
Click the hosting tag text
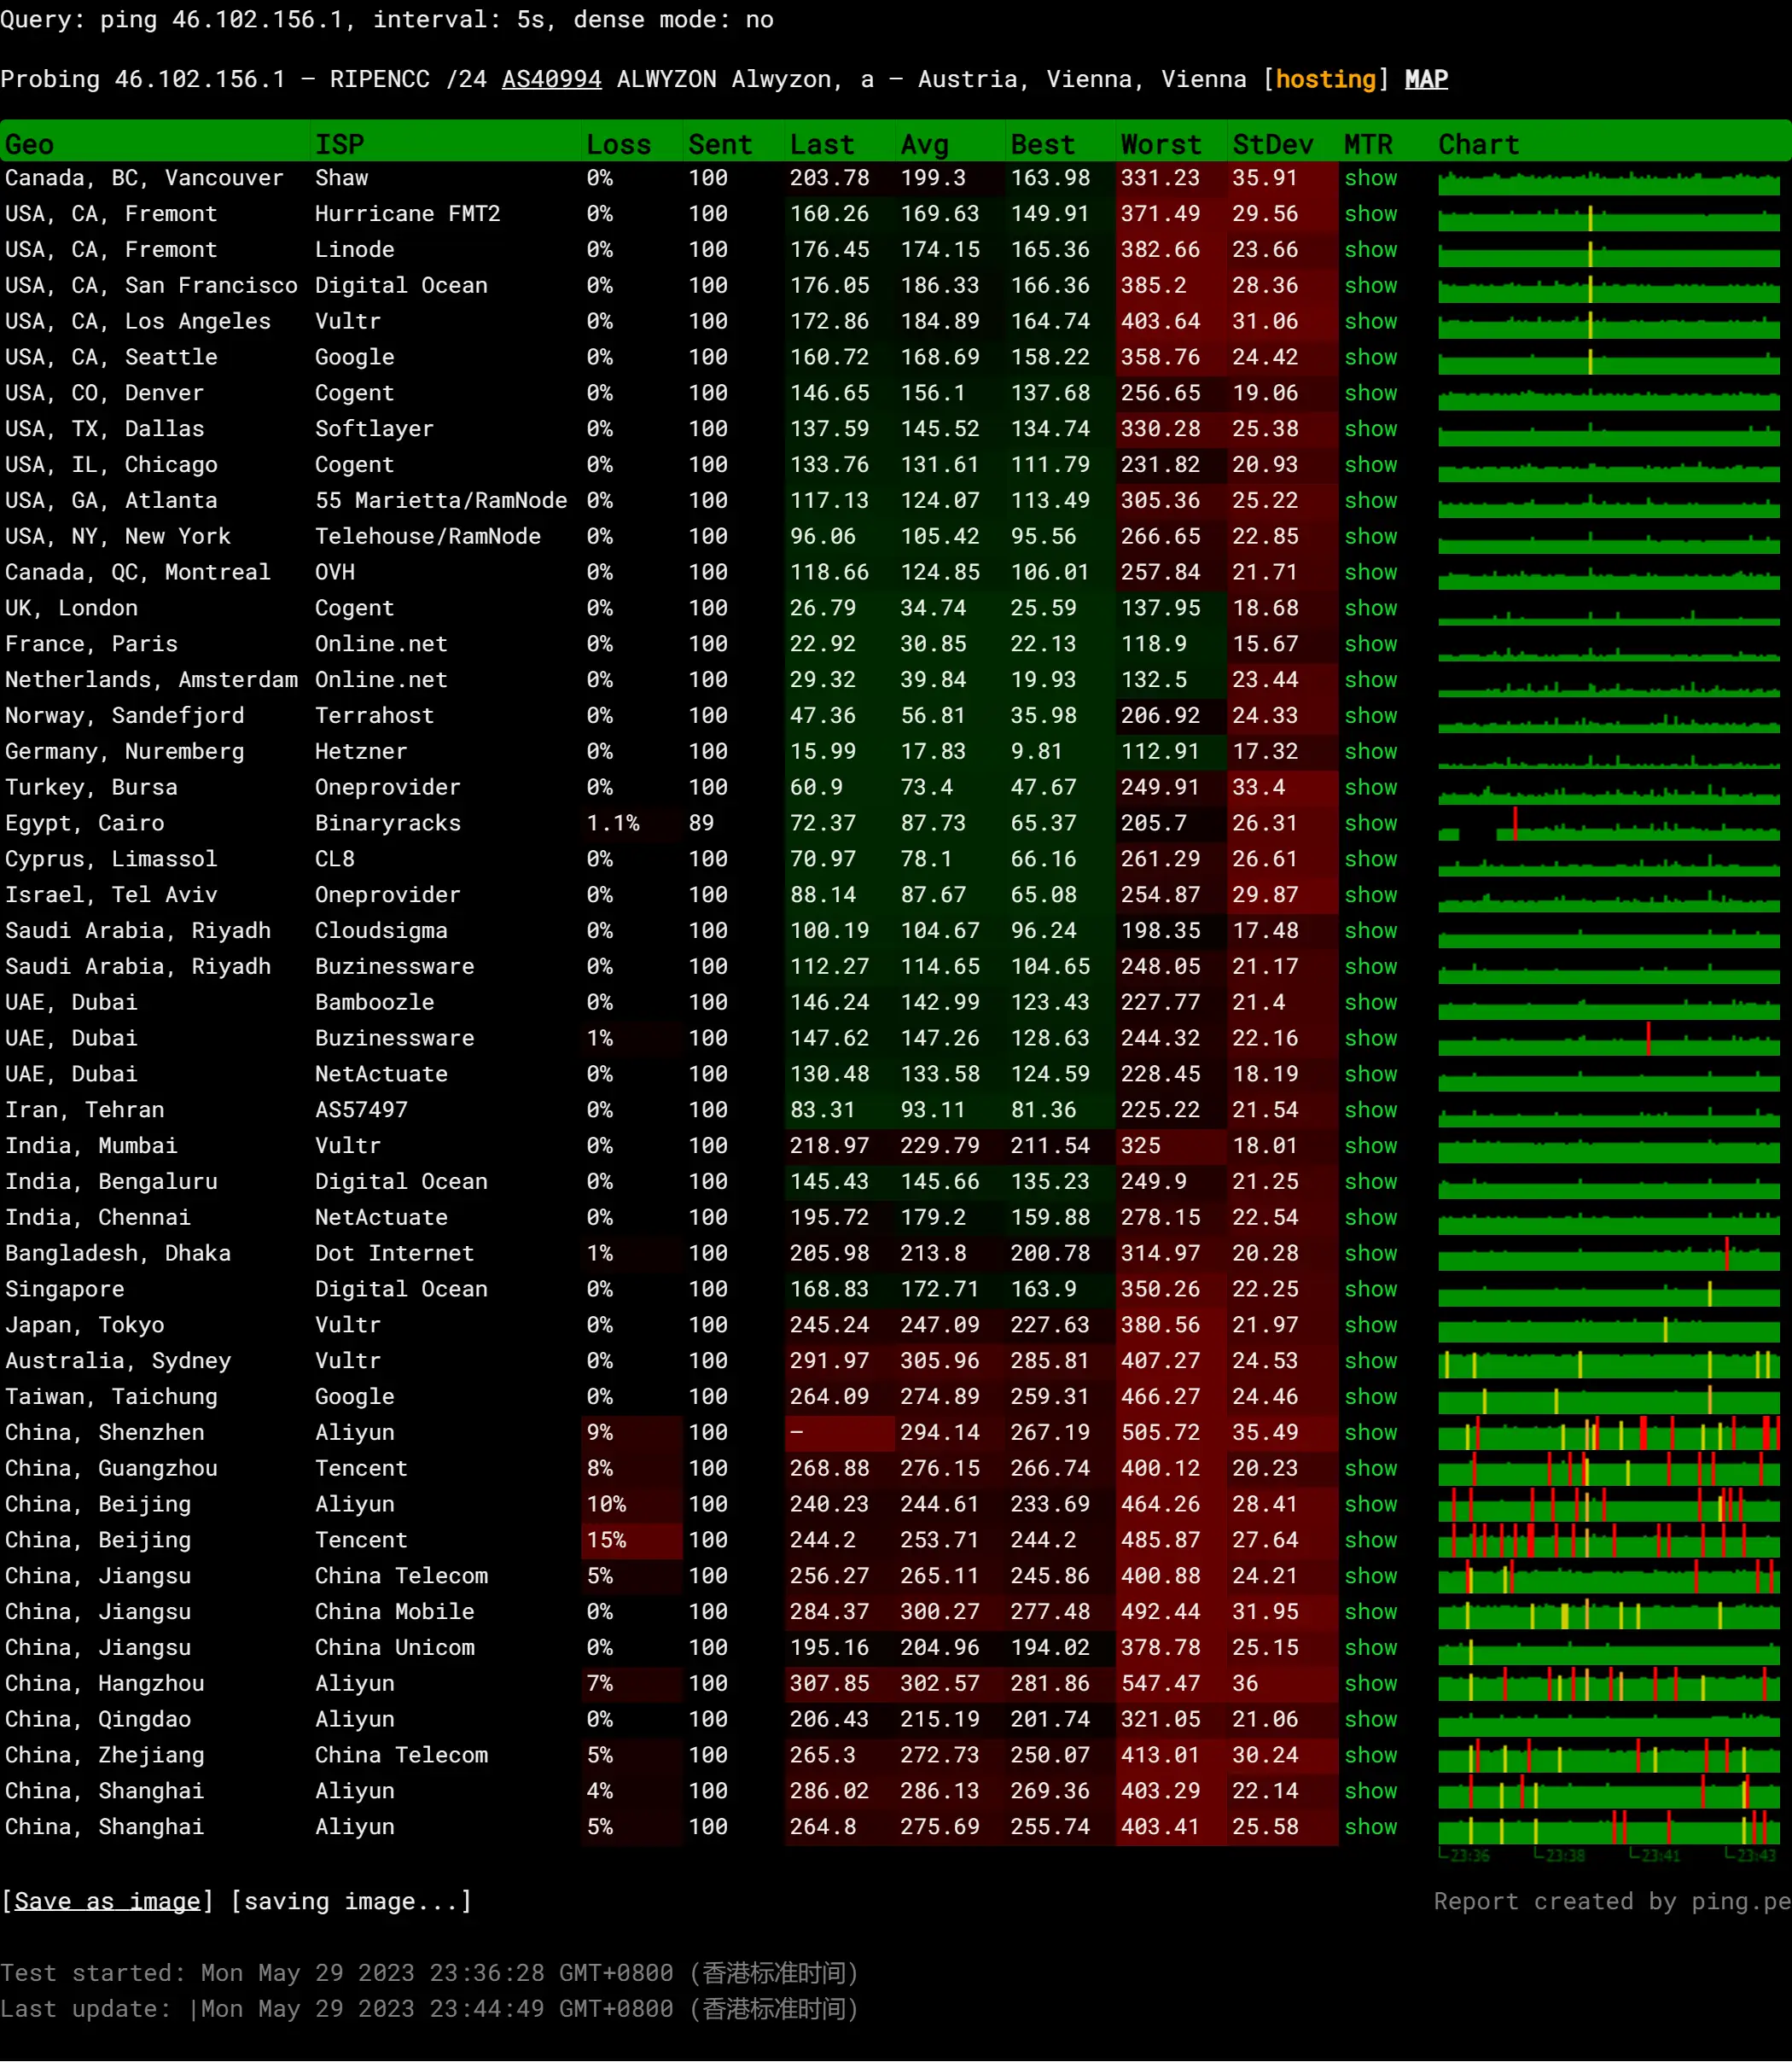1325,79
